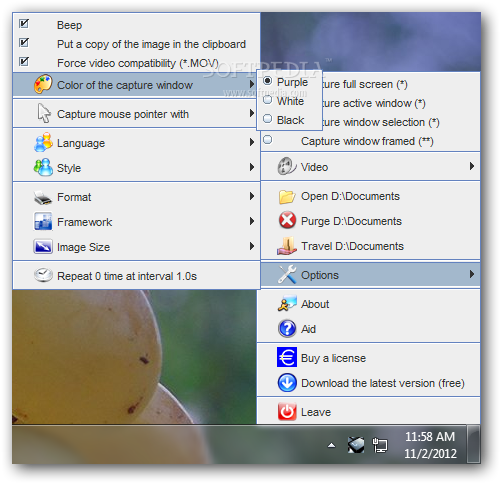Viewport: 501px width, 484px height.
Task: Open the Format menu entry
Action: (136, 197)
